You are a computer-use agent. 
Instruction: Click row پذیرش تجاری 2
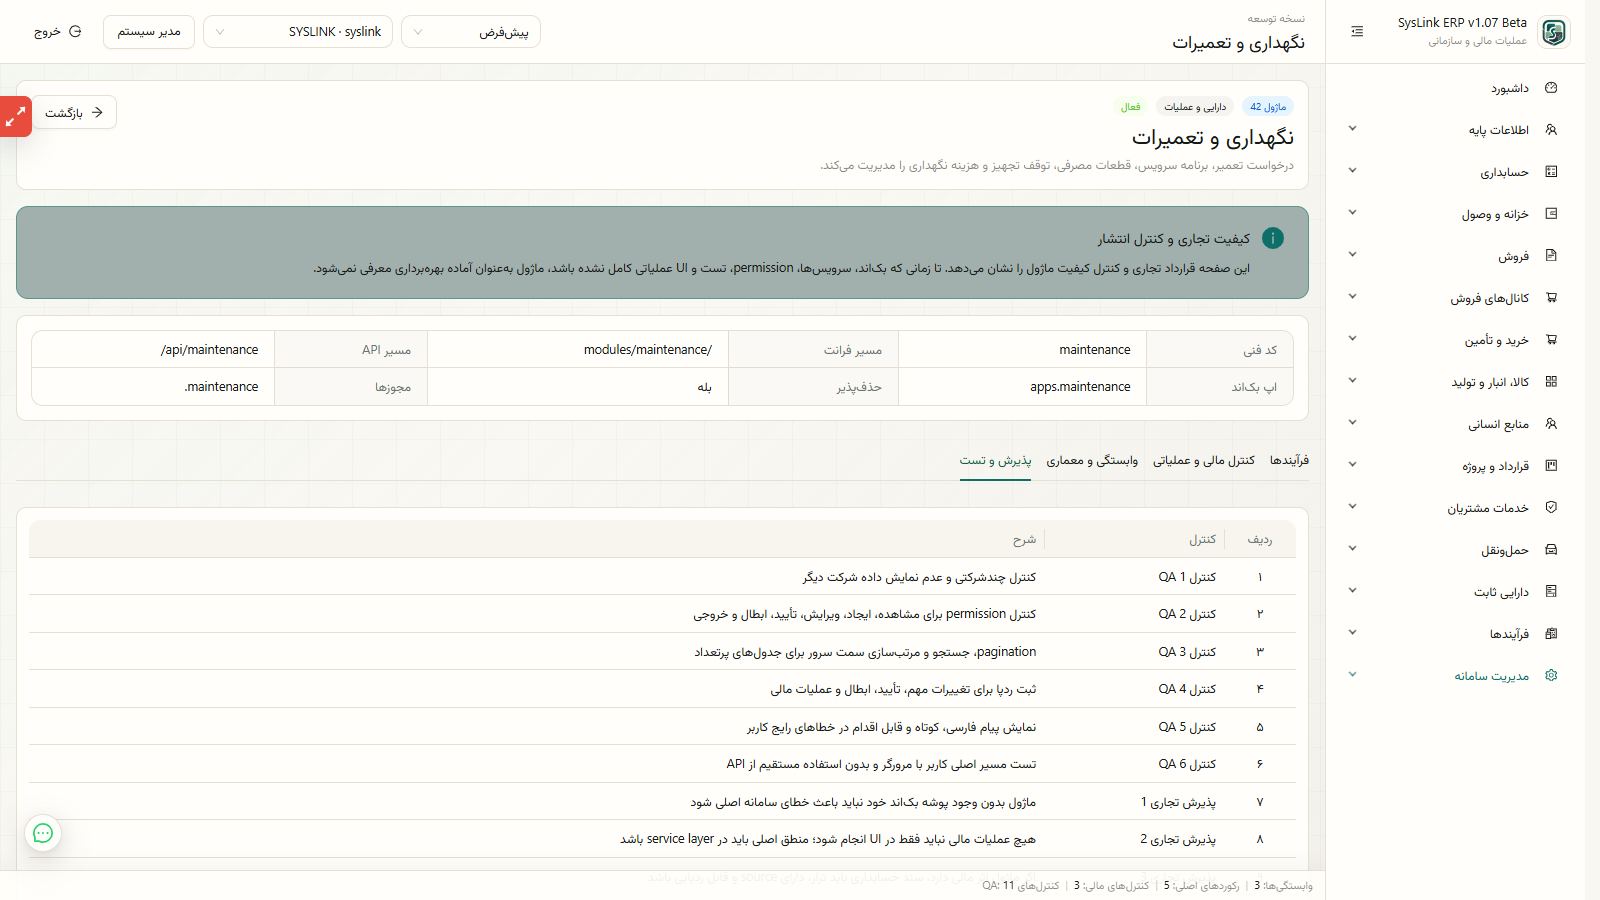click(x=662, y=839)
